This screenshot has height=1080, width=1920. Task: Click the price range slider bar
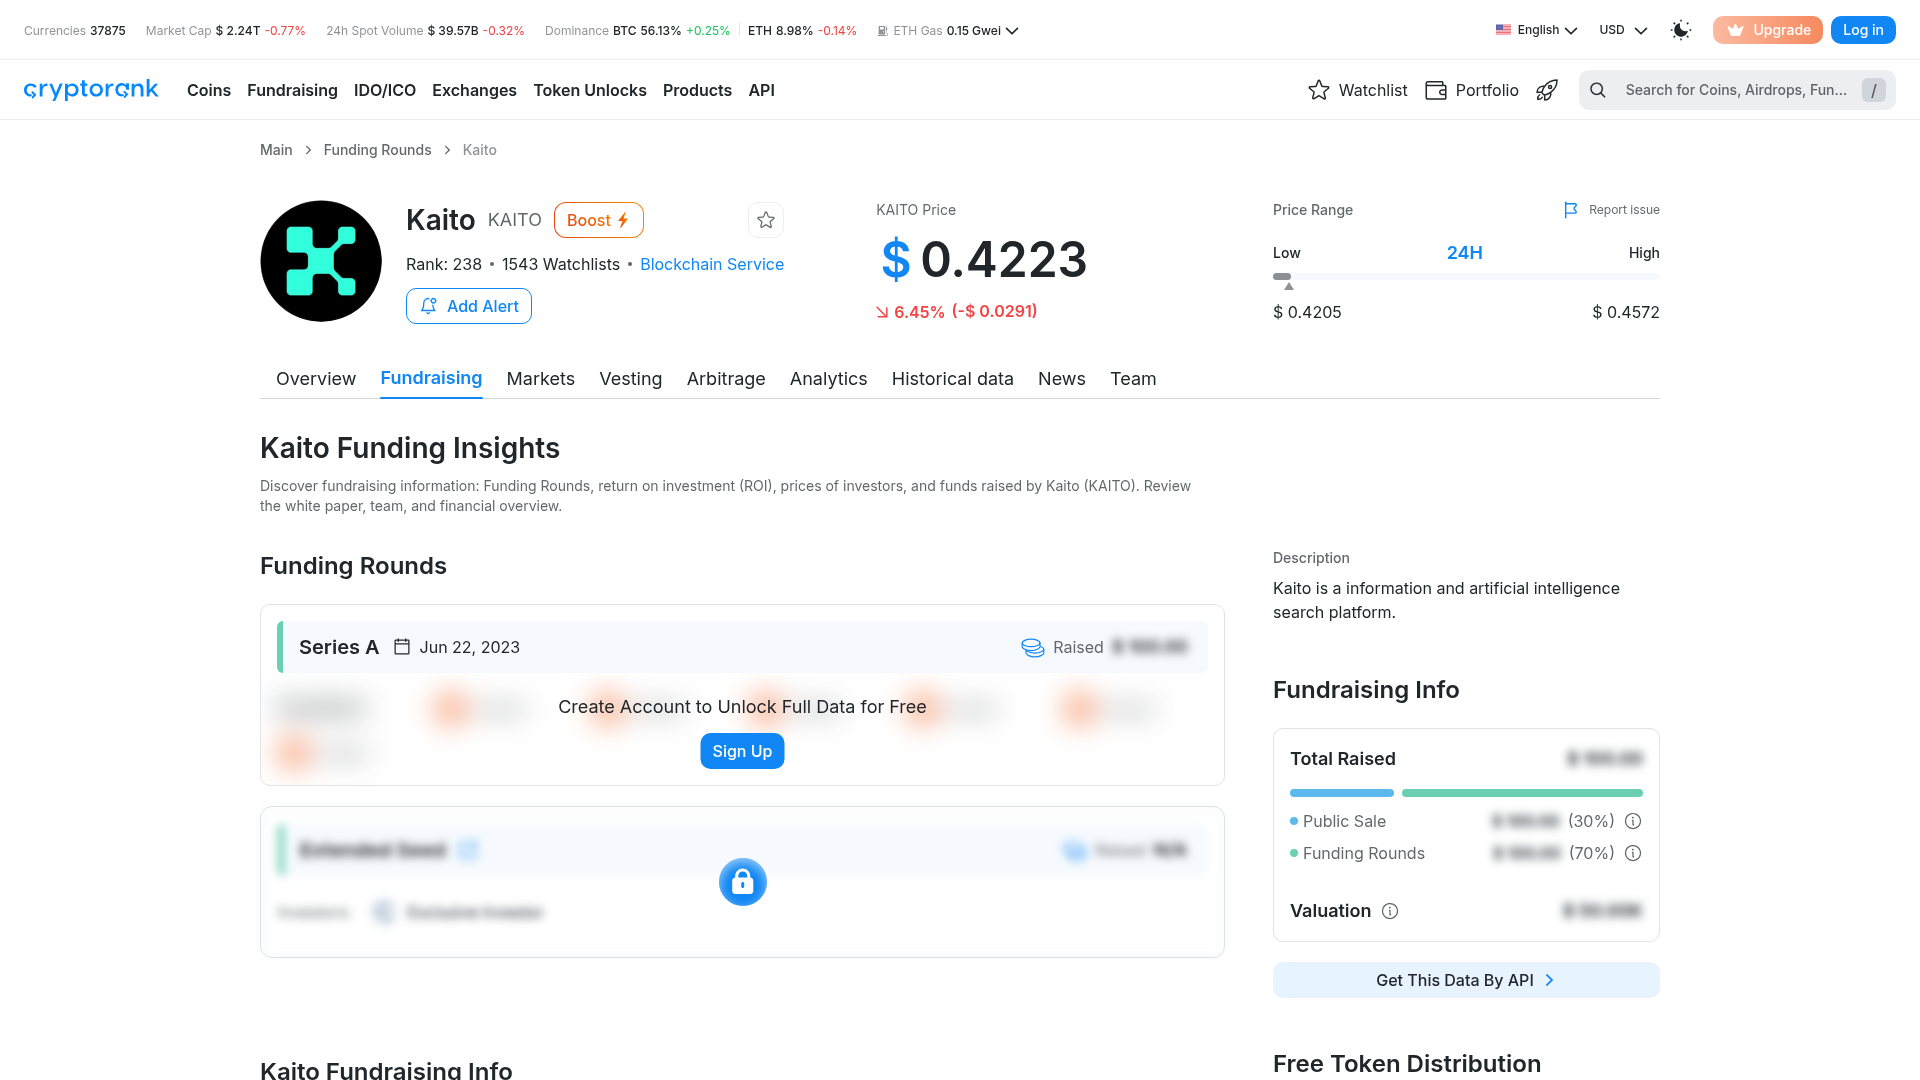[1466, 276]
